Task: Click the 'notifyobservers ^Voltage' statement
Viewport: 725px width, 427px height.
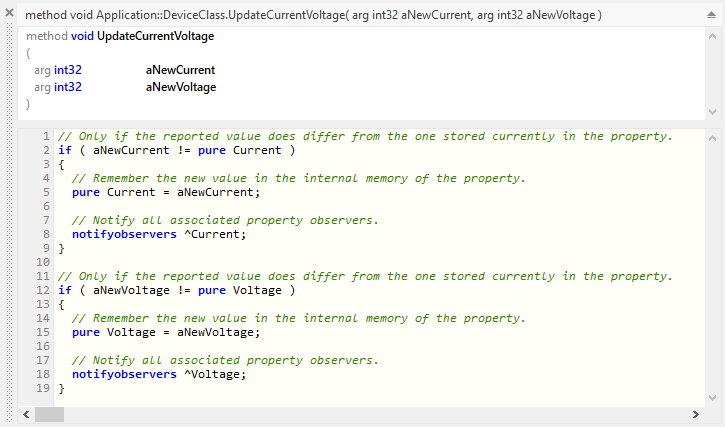Action: (x=158, y=374)
